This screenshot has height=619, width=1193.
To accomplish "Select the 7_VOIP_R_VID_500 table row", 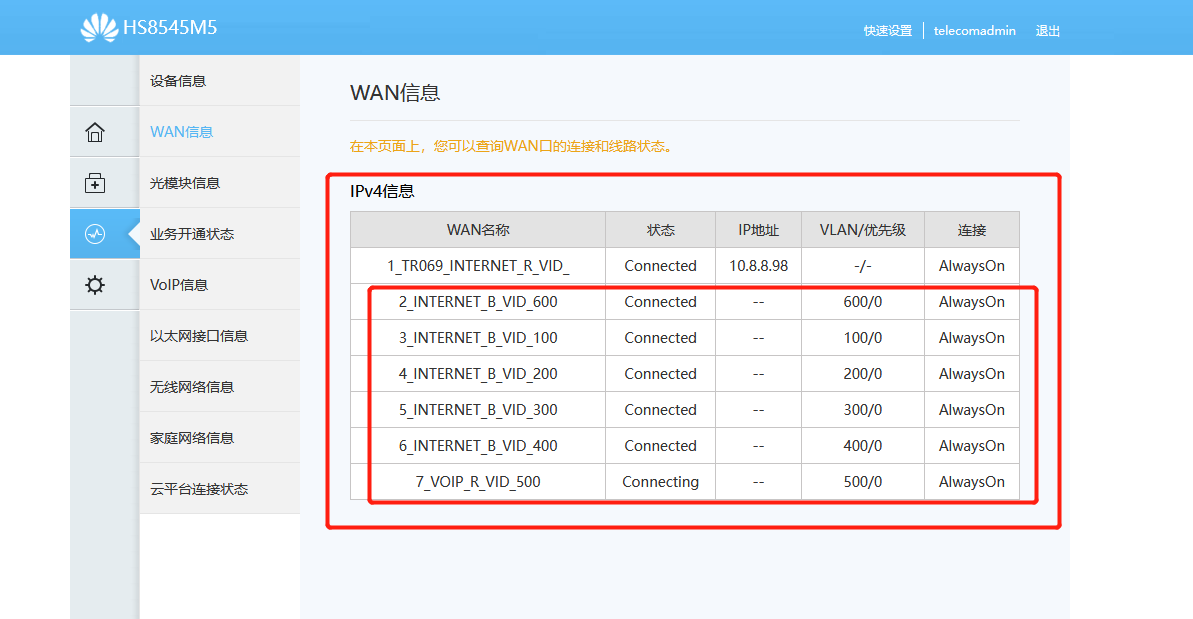I will (x=478, y=482).
